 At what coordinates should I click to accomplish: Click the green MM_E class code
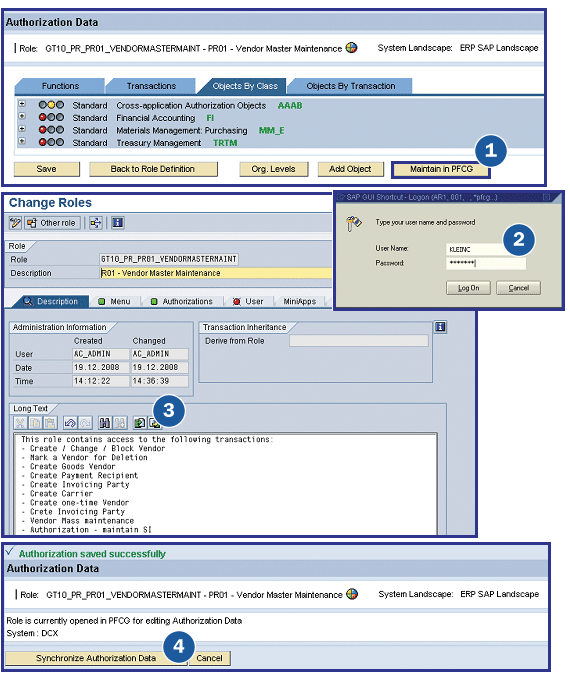click(271, 131)
